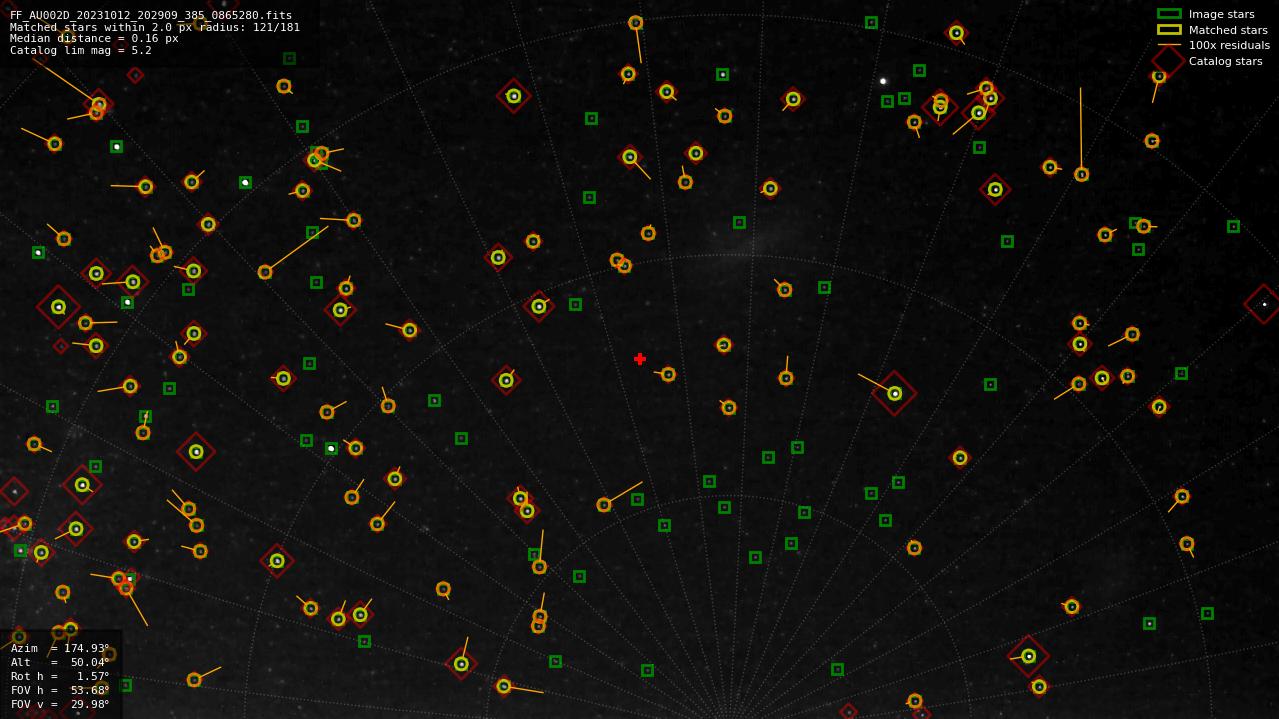Viewport: 1279px width, 719px height.
Task: Select the 'Image stars' legend label
Action: [1221, 14]
